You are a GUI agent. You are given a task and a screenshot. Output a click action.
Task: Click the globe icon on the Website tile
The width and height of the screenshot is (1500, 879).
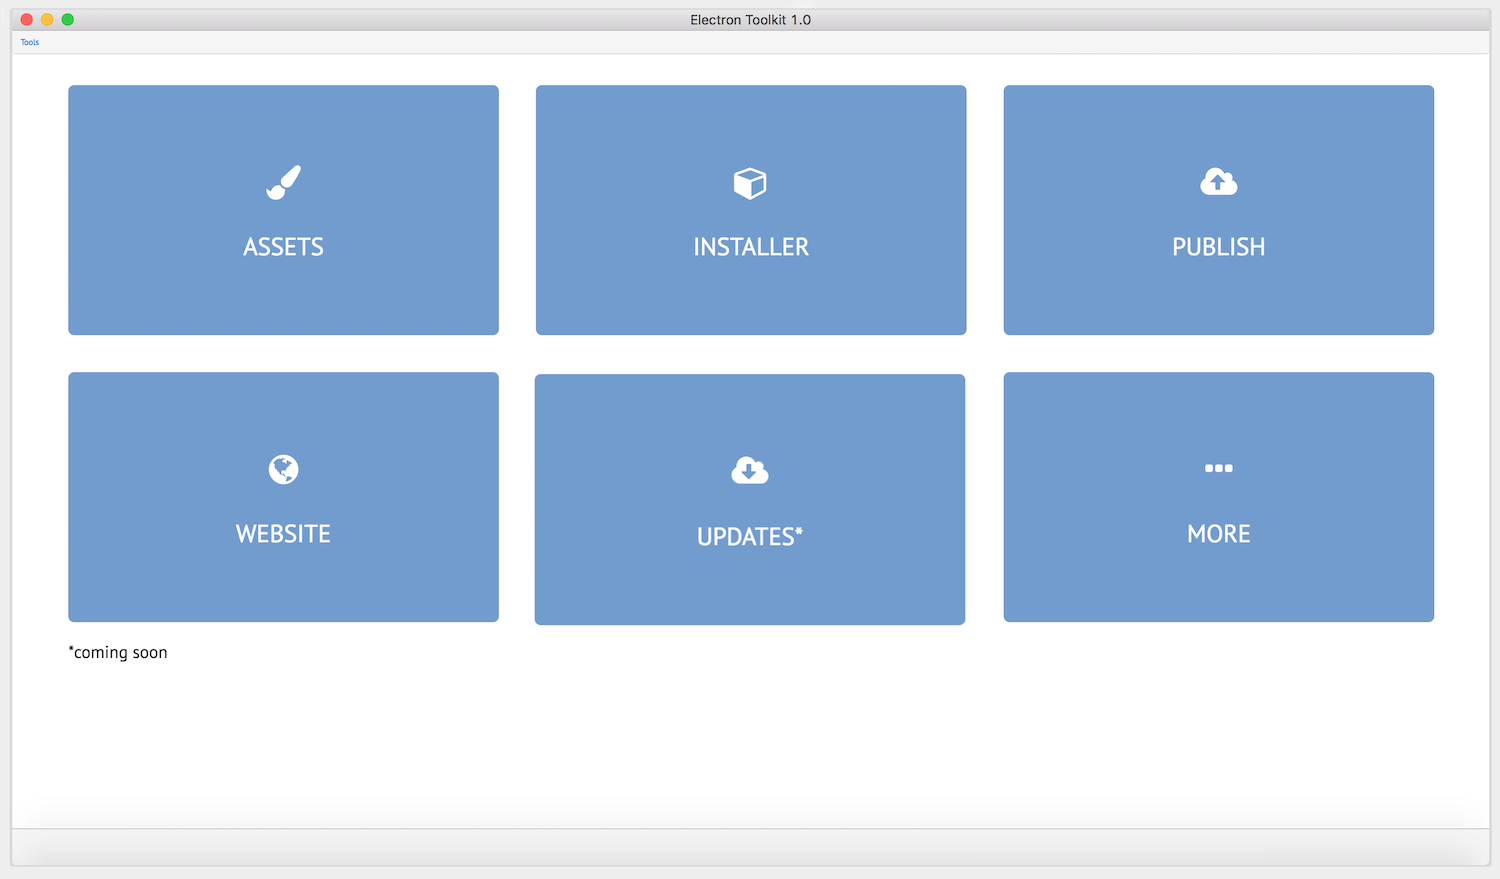point(283,470)
